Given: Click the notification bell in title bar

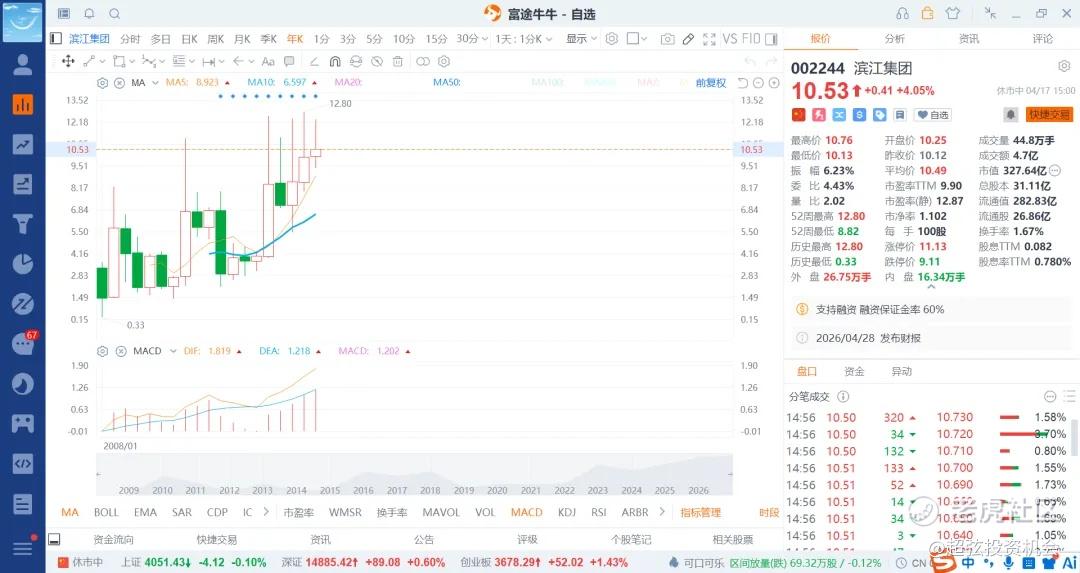Looking at the screenshot, I should (90, 14).
